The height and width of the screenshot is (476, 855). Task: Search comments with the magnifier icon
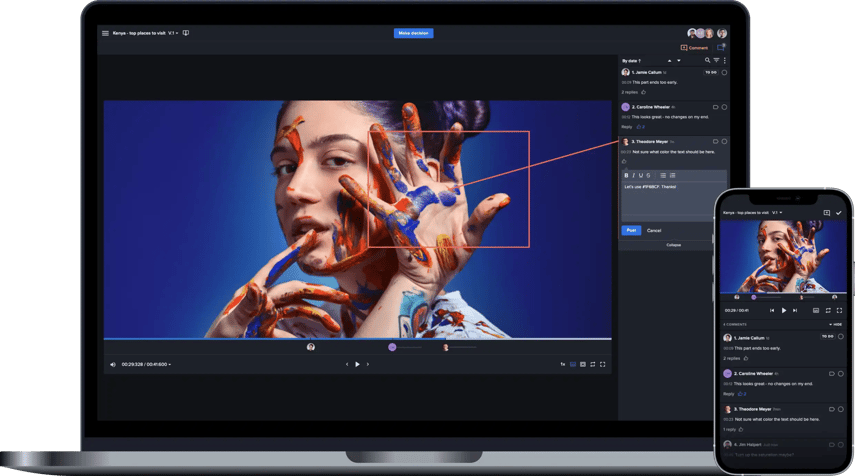(707, 60)
